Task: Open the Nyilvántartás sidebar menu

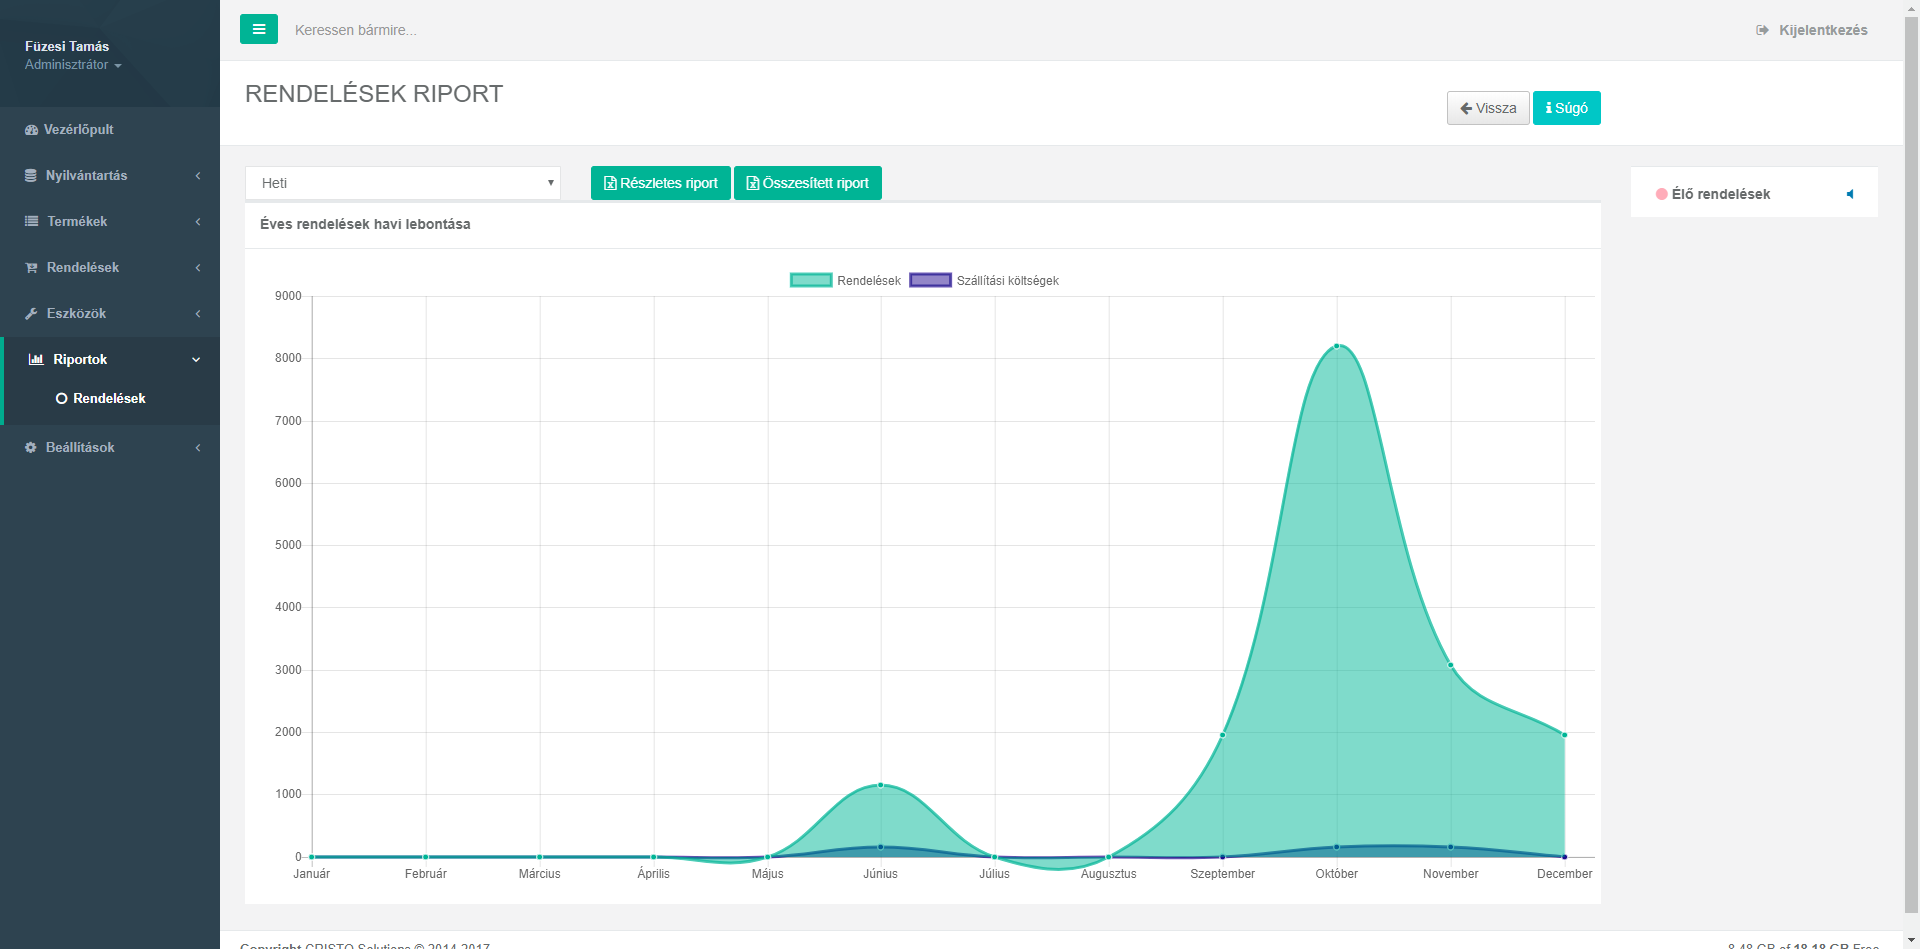Action: point(87,176)
